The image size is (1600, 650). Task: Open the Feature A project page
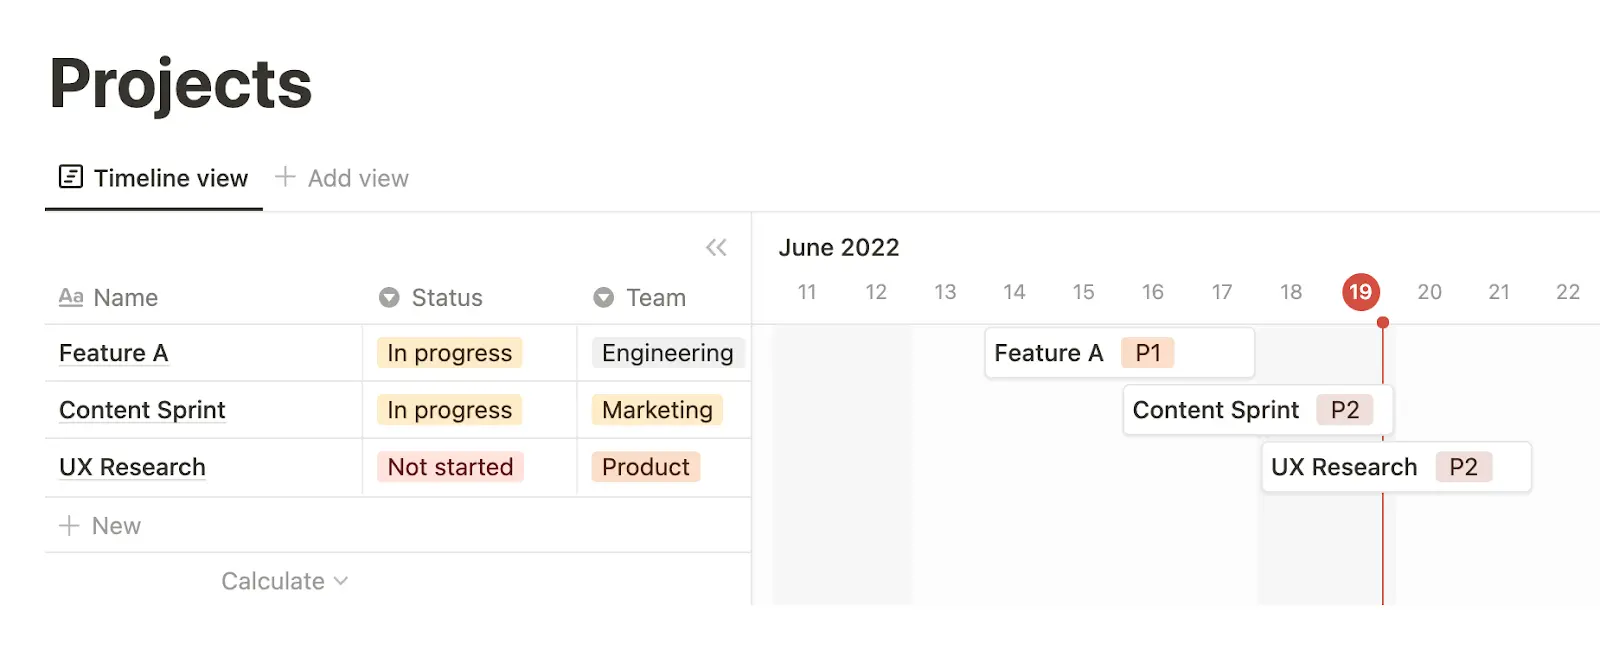pyautogui.click(x=113, y=353)
